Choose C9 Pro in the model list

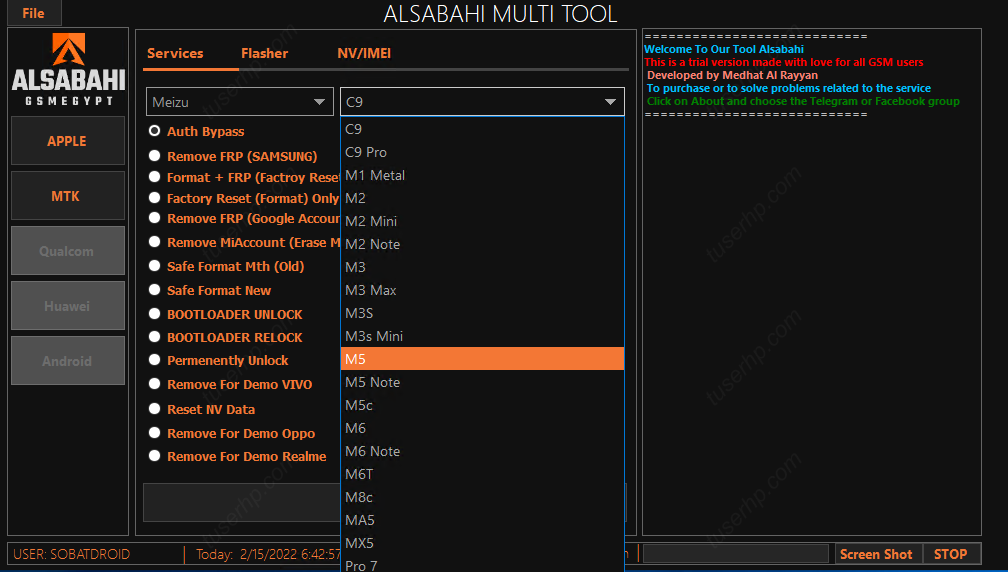(482, 152)
